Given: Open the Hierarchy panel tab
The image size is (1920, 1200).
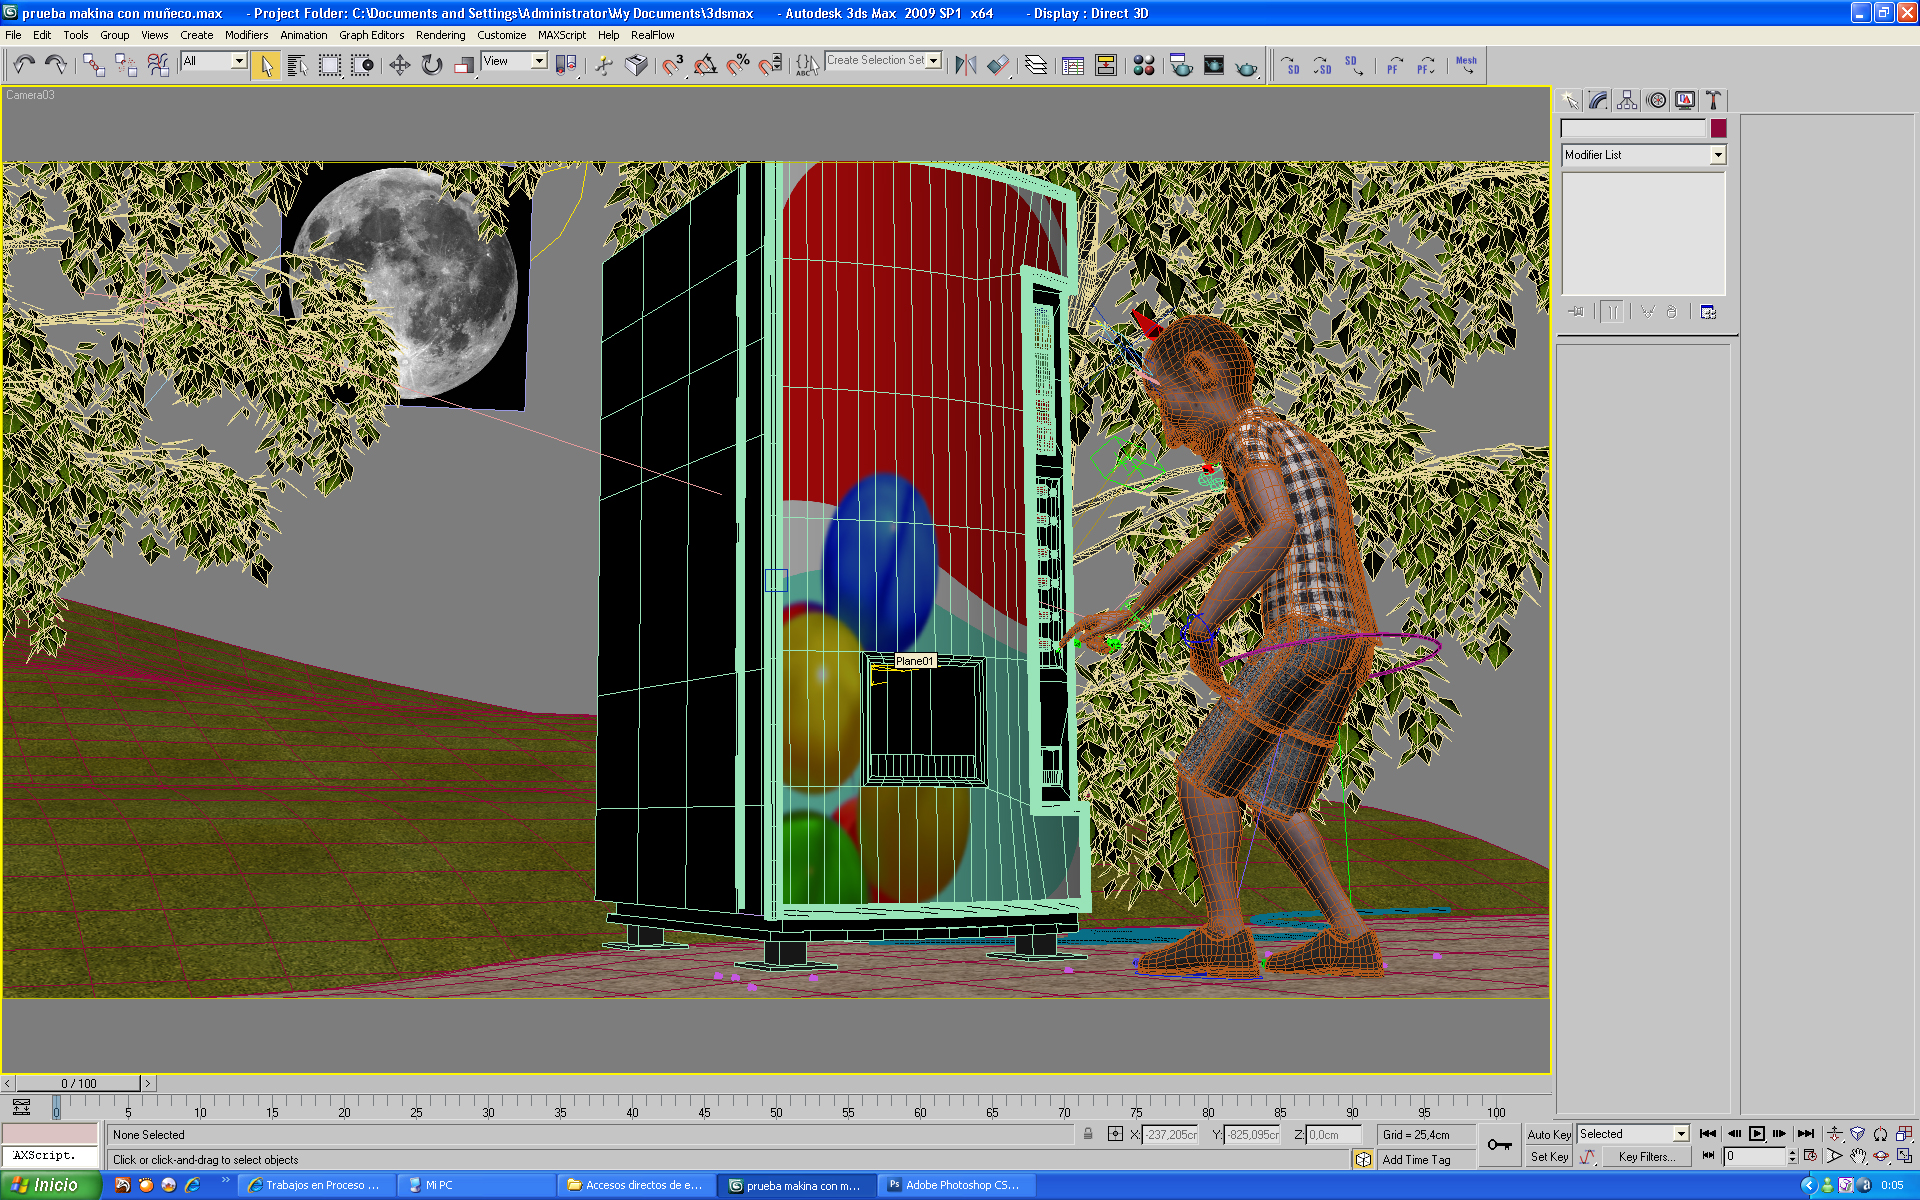Looking at the screenshot, I should 1627,100.
